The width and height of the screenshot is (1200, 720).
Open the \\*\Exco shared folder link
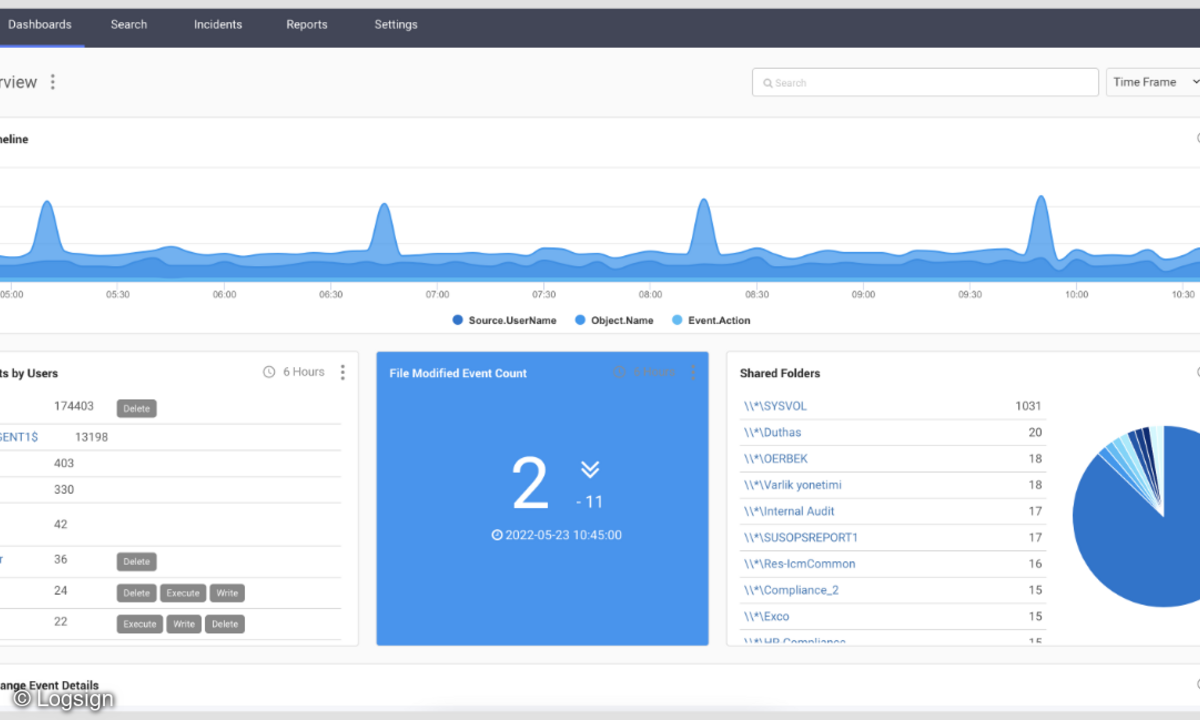(767, 616)
